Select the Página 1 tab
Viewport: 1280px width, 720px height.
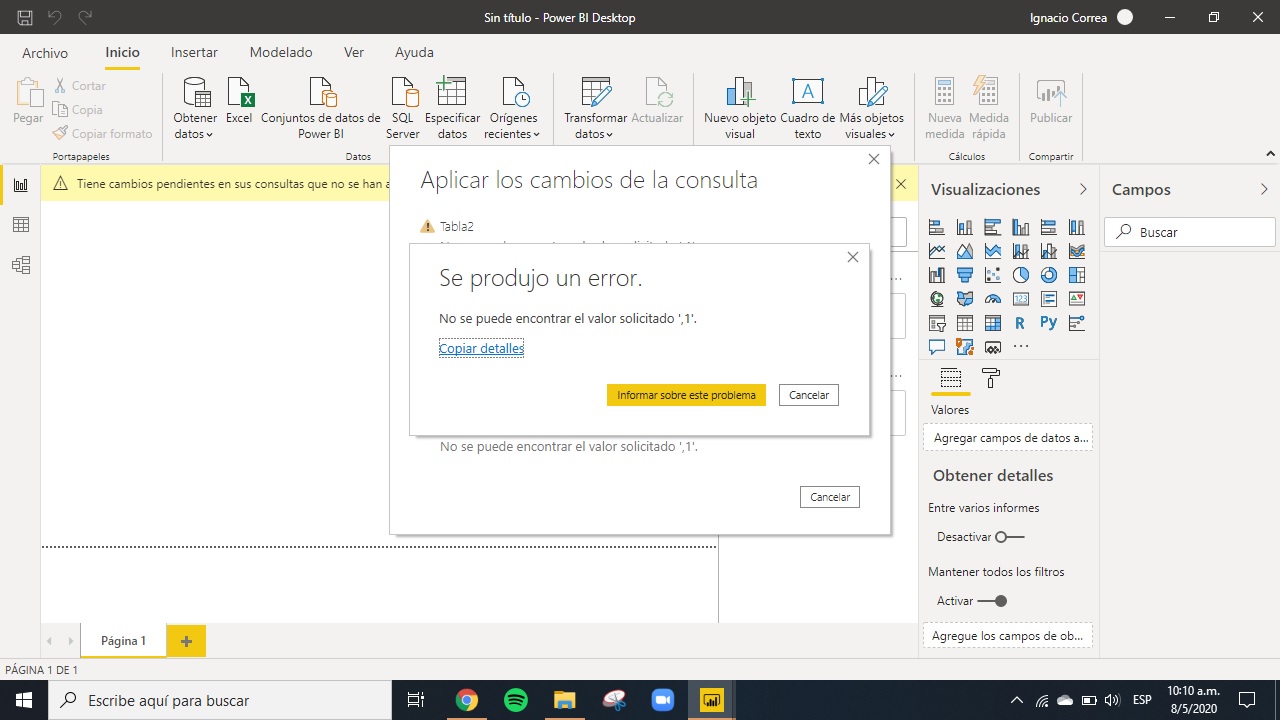[x=123, y=641]
